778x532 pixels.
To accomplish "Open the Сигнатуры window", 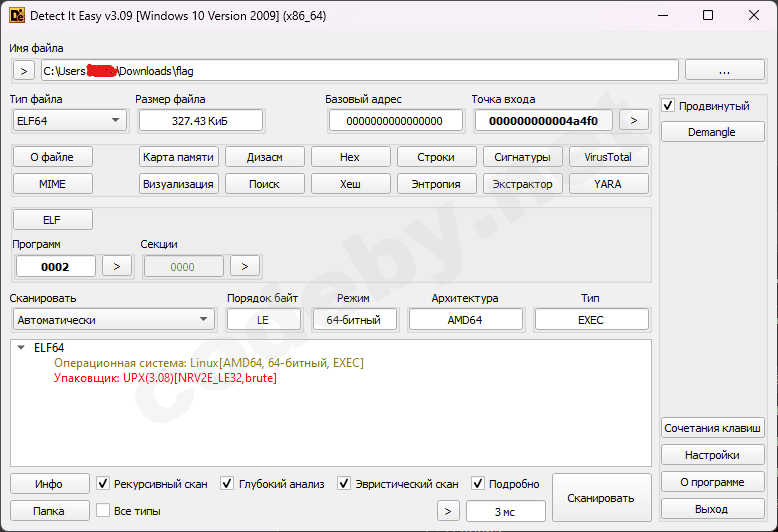I will click(x=522, y=157).
